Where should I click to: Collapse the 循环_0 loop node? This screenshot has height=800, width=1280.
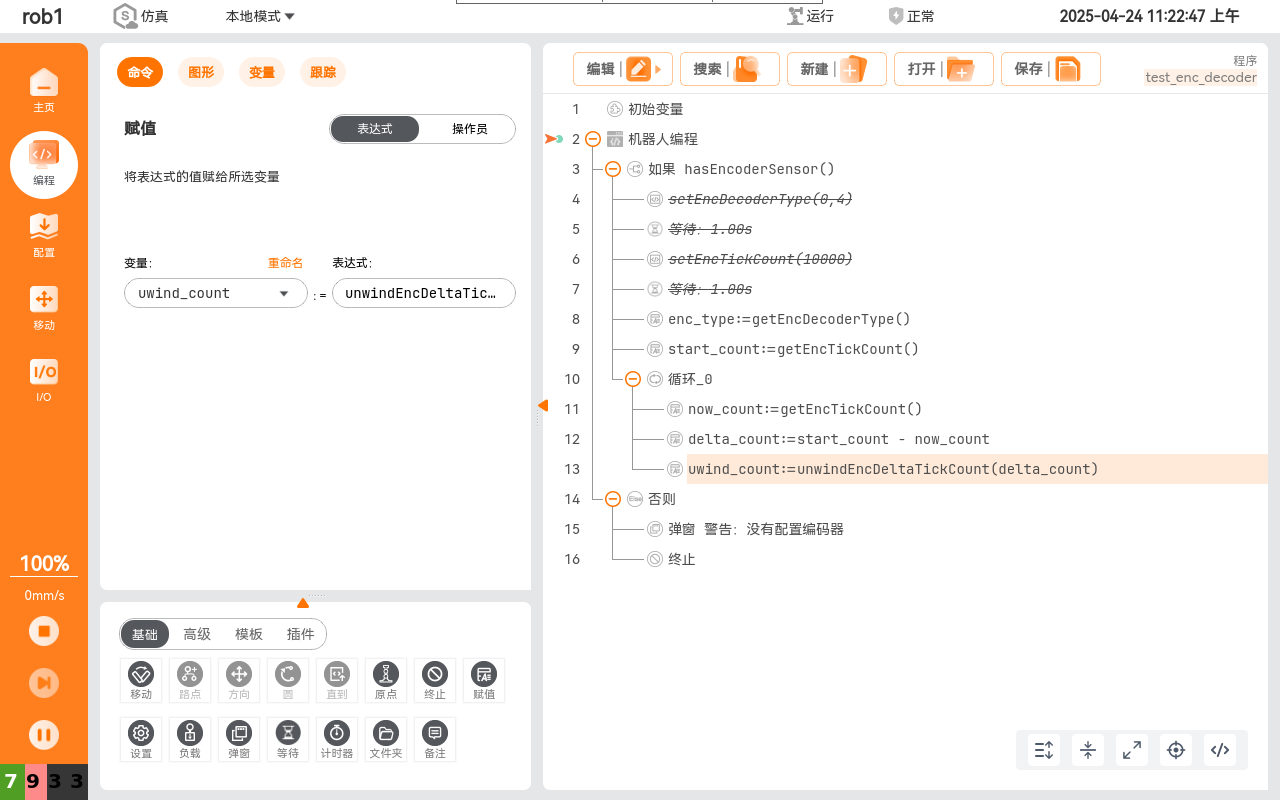tap(632, 379)
